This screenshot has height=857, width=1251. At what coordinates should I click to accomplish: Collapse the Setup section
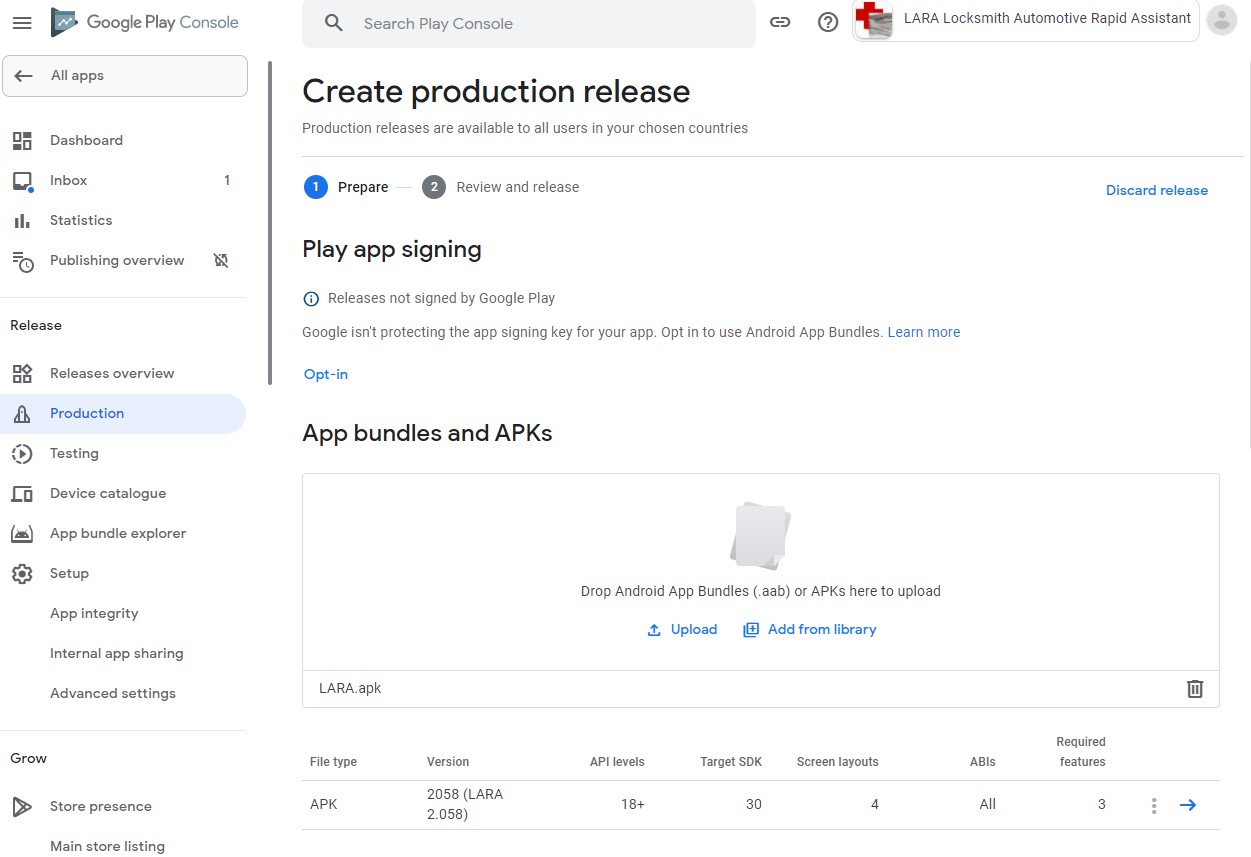(x=69, y=573)
